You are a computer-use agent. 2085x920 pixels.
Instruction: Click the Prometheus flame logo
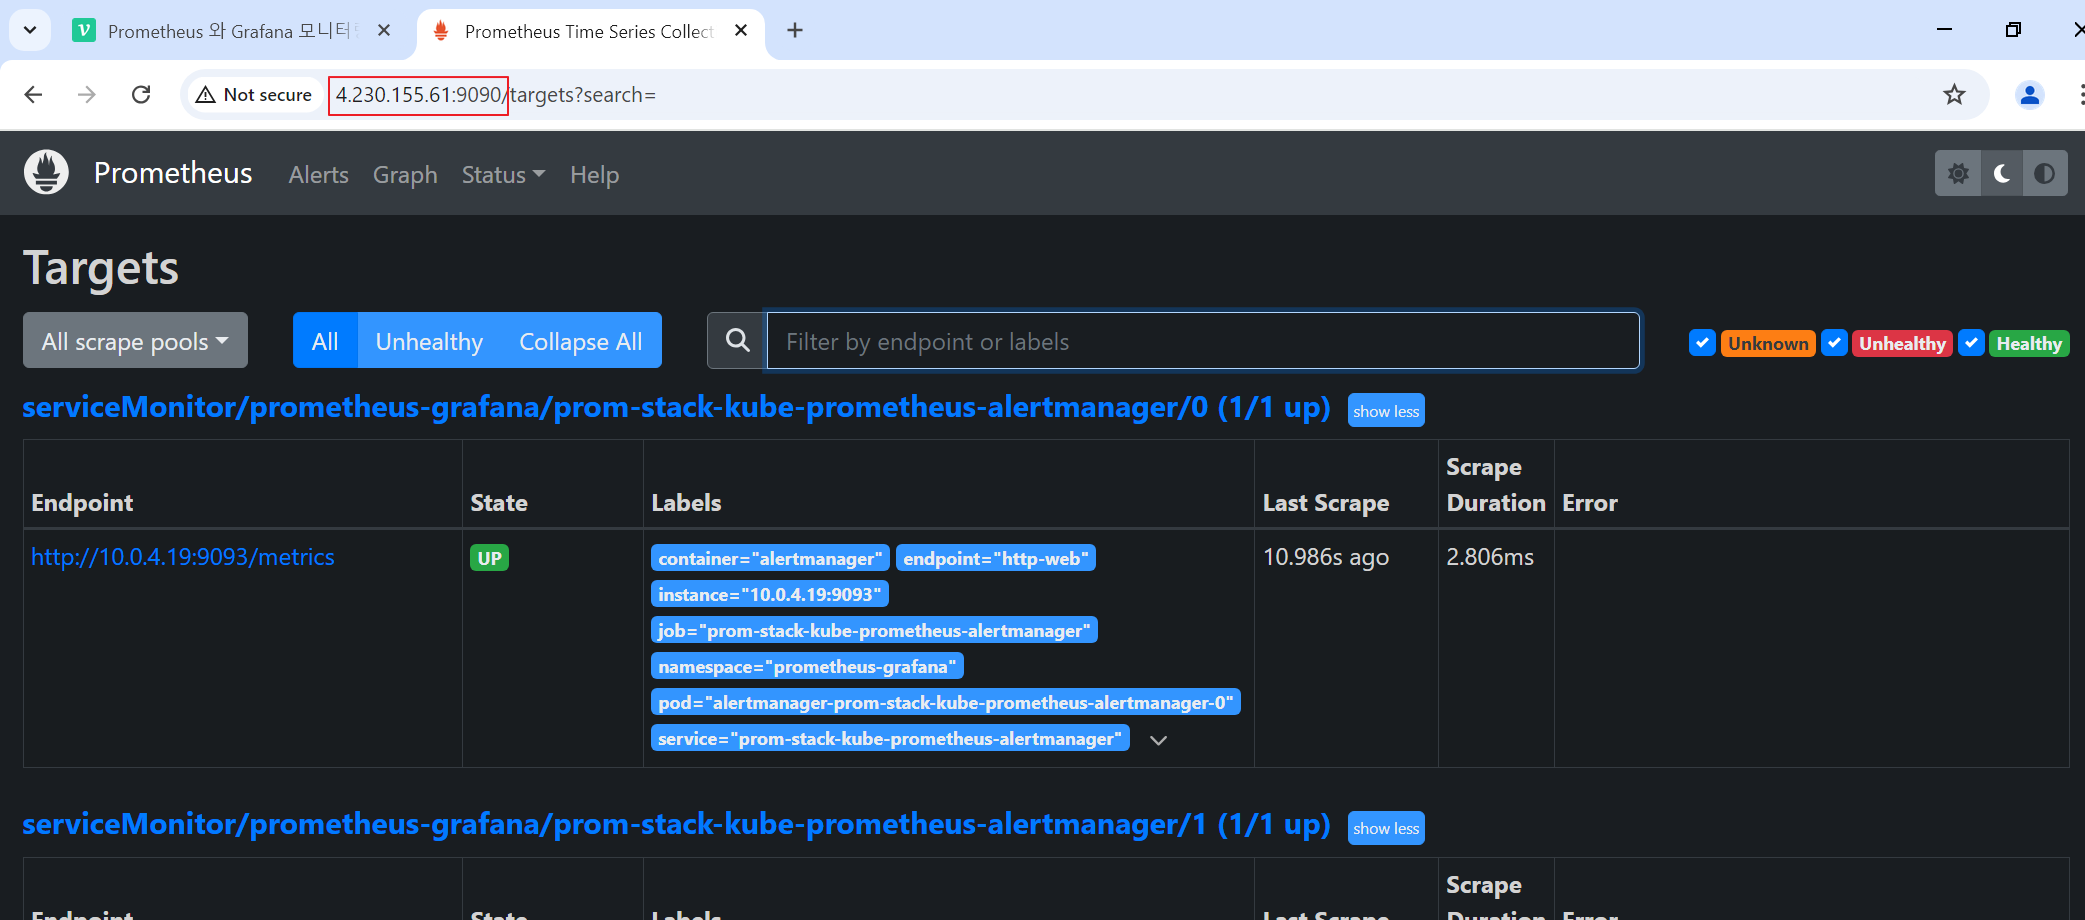pos(46,173)
